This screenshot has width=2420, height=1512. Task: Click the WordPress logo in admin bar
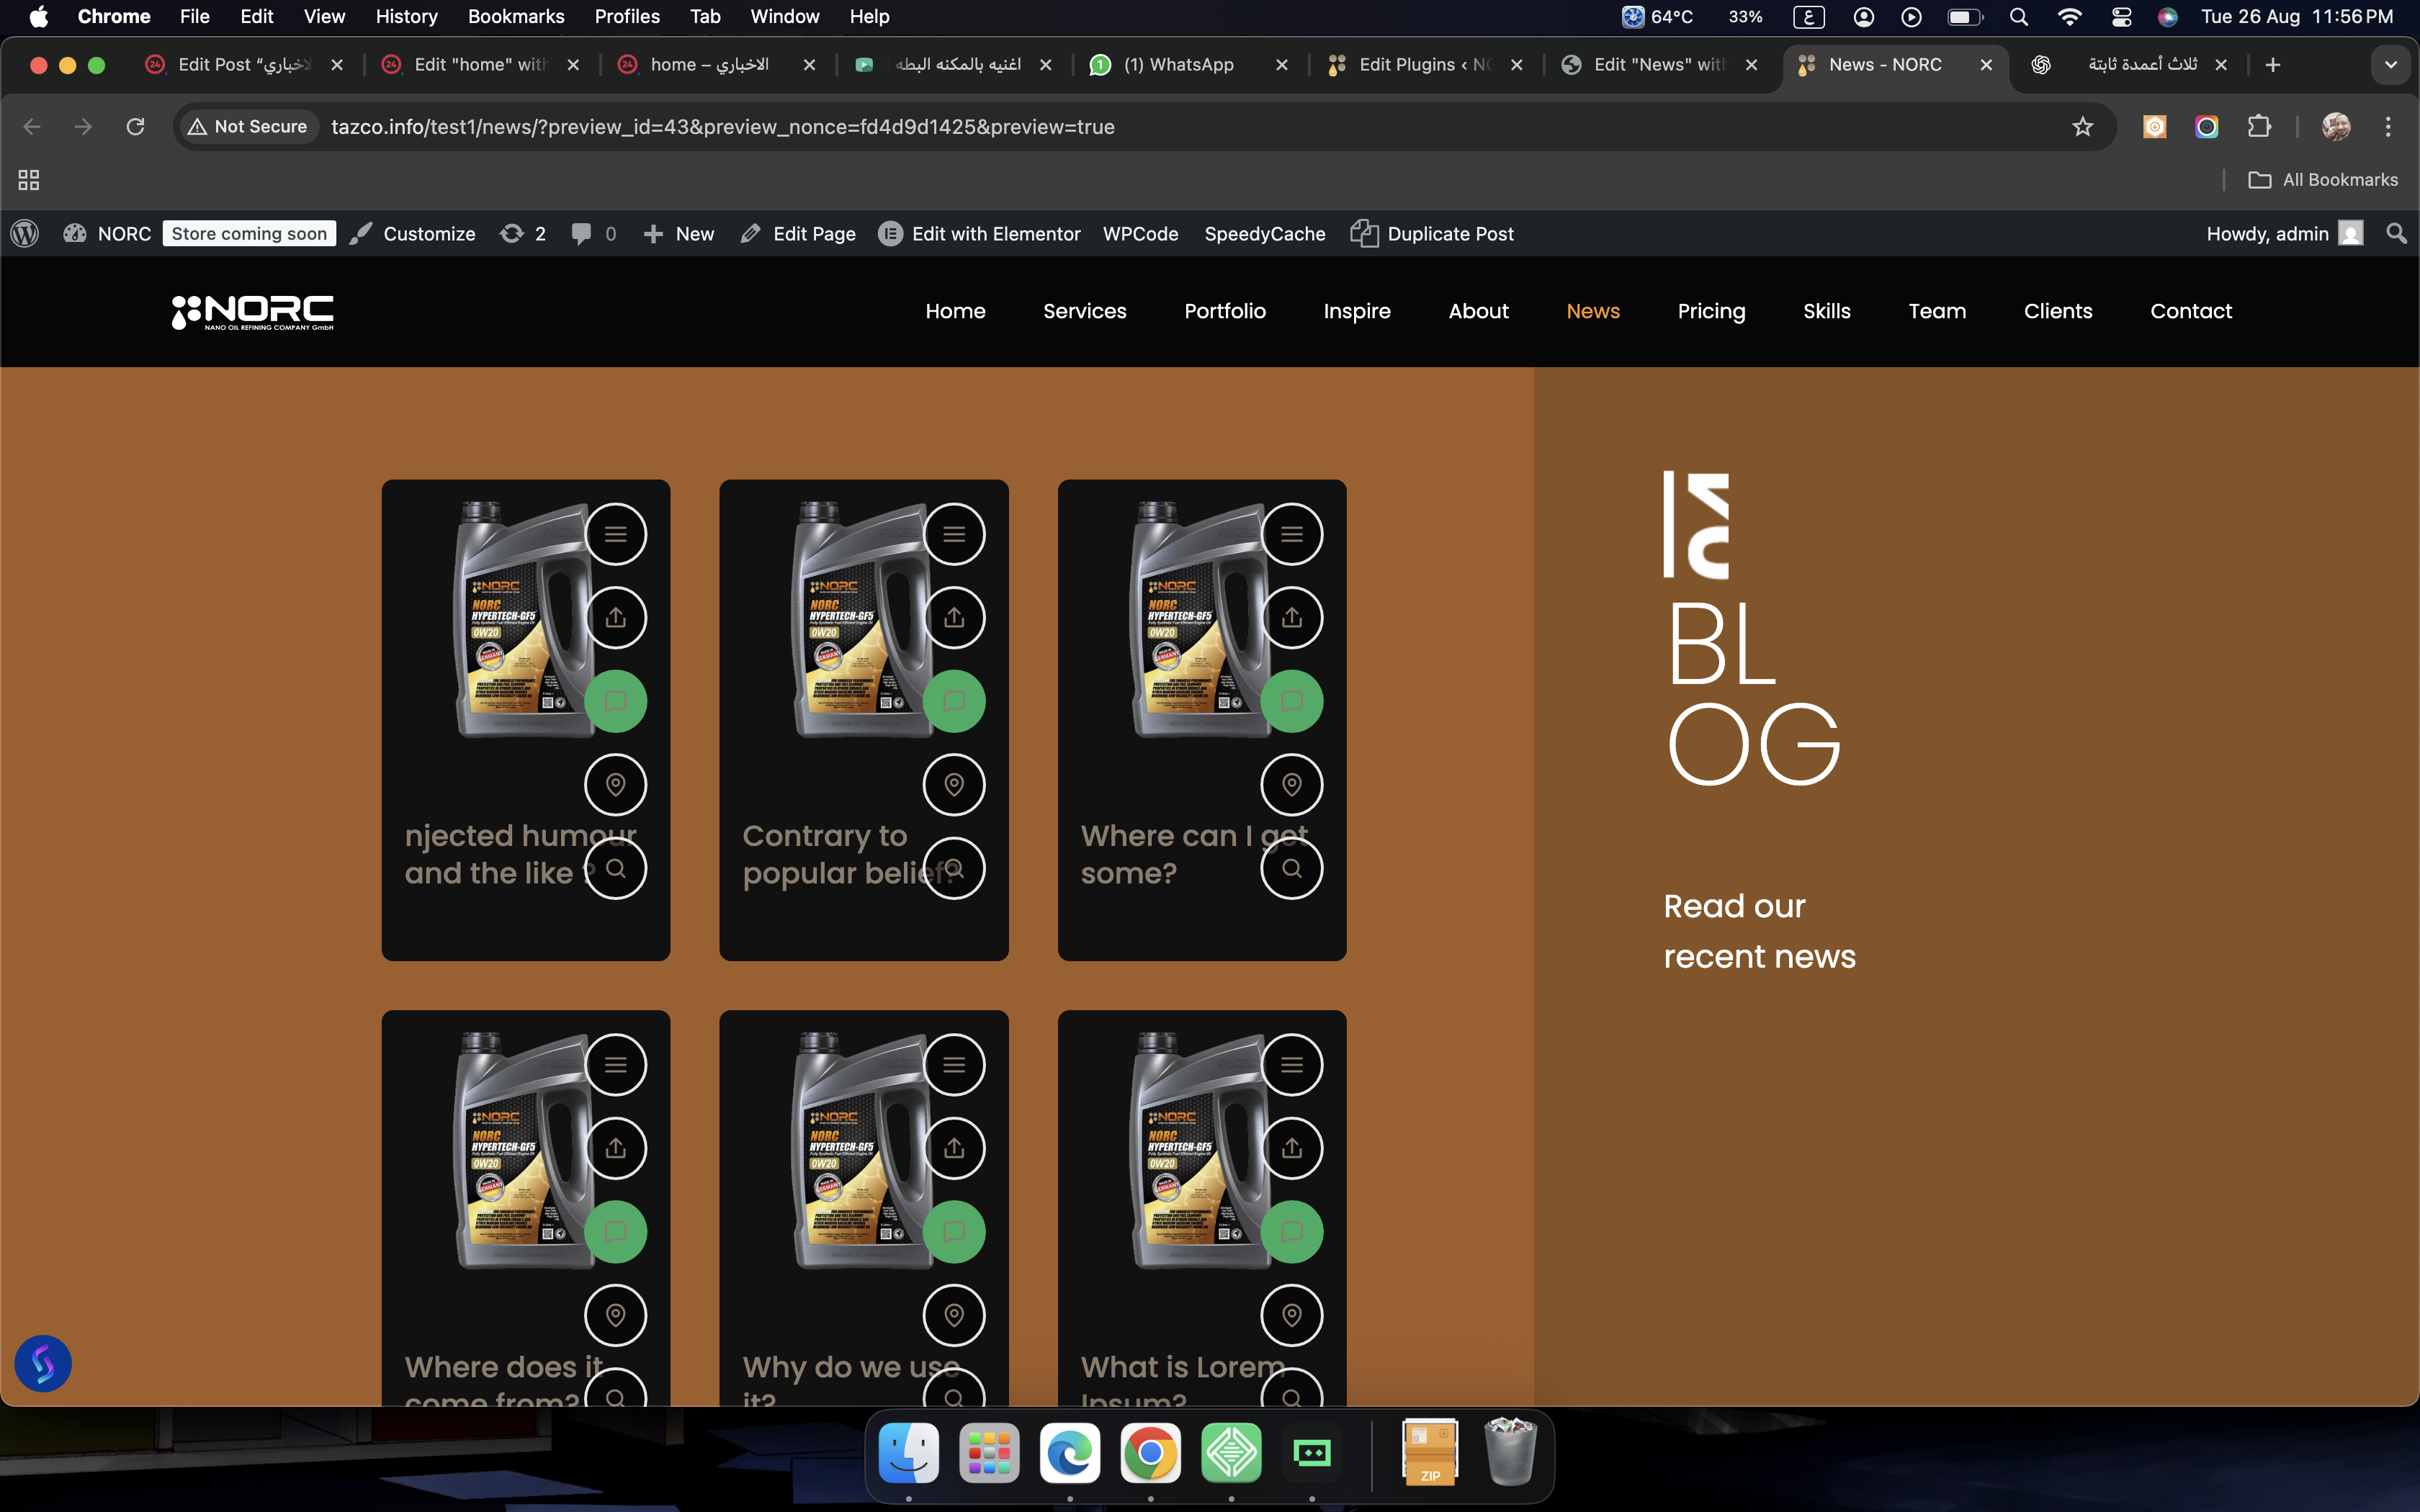coord(25,234)
